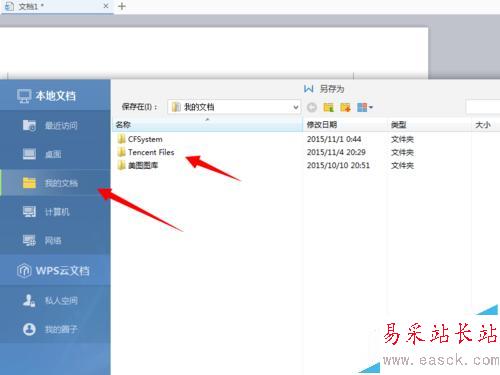Click the date 2015/11/4 20:29

click(336, 152)
